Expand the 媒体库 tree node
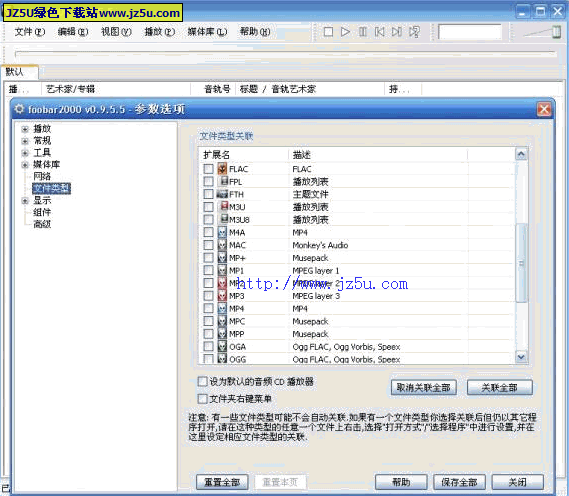The height and width of the screenshot is (496, 569). point(25,165)
